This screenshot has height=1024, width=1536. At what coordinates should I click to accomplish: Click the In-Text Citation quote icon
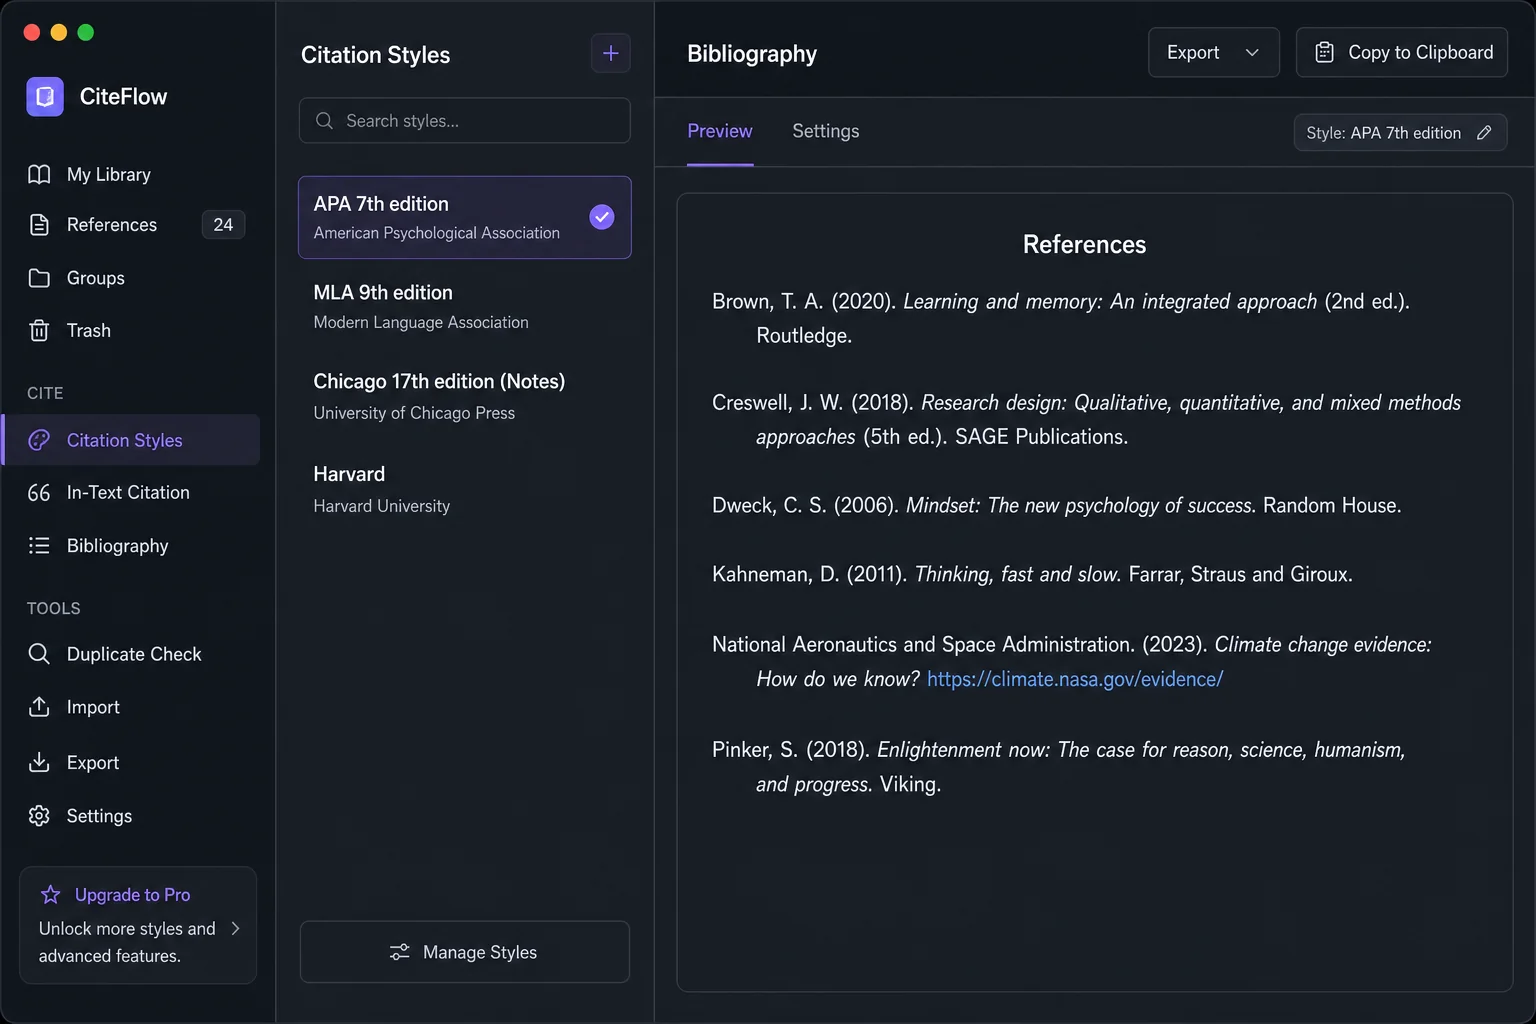39,493
